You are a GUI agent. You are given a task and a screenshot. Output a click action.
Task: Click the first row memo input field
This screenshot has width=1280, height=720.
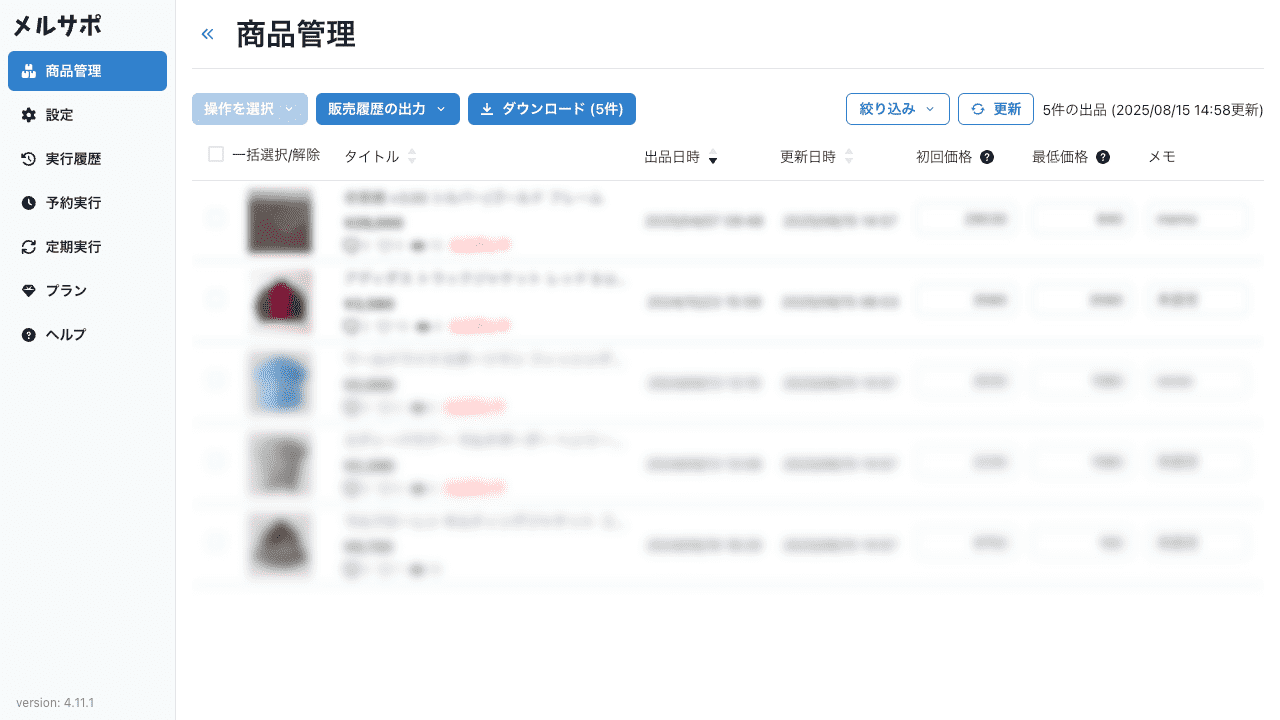point(1197,219)
